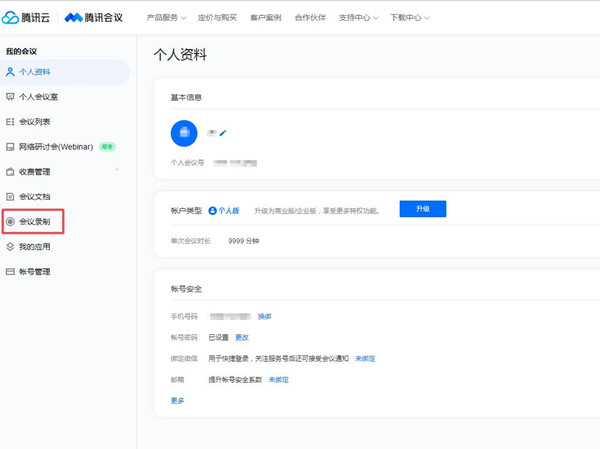600x449 pixels.
Task: Click the pencil icon to edit nickname
Action: click(x=224, y=132)
